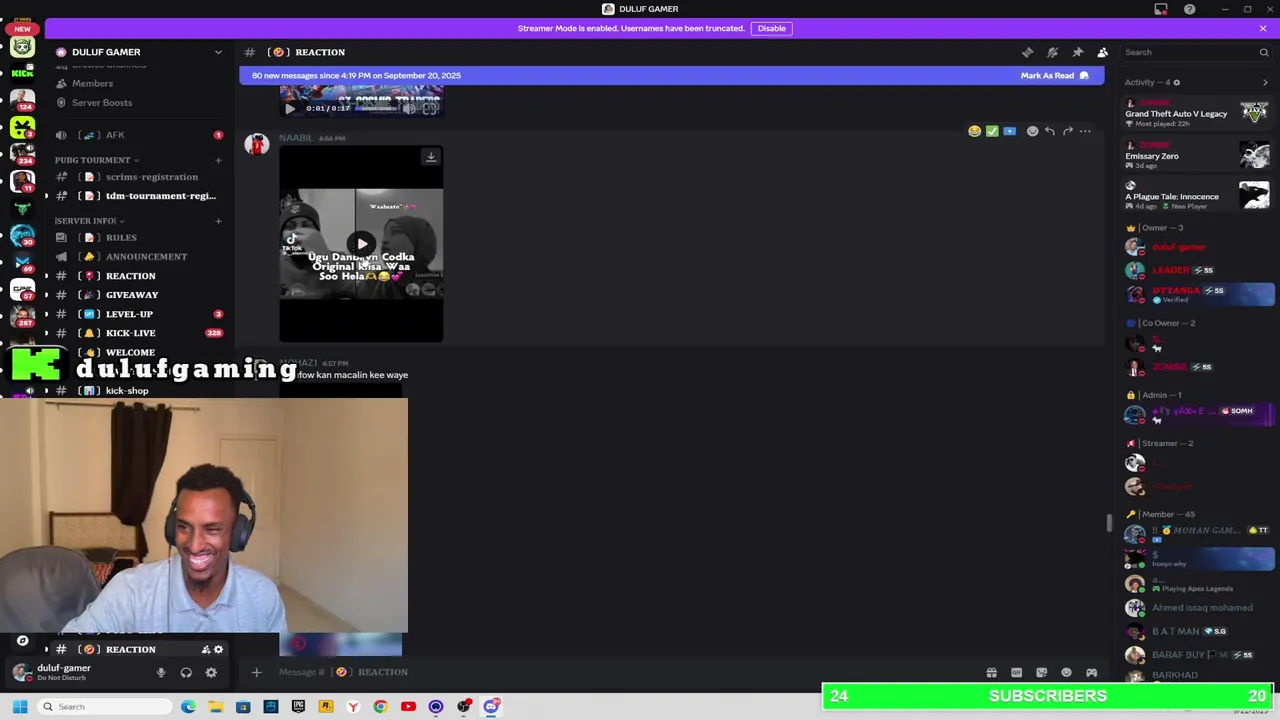Image resolution: width=1280 pixels, height=720 pixels.
Task: Open the GIVEAWAY channel
Action: point(132,295)
